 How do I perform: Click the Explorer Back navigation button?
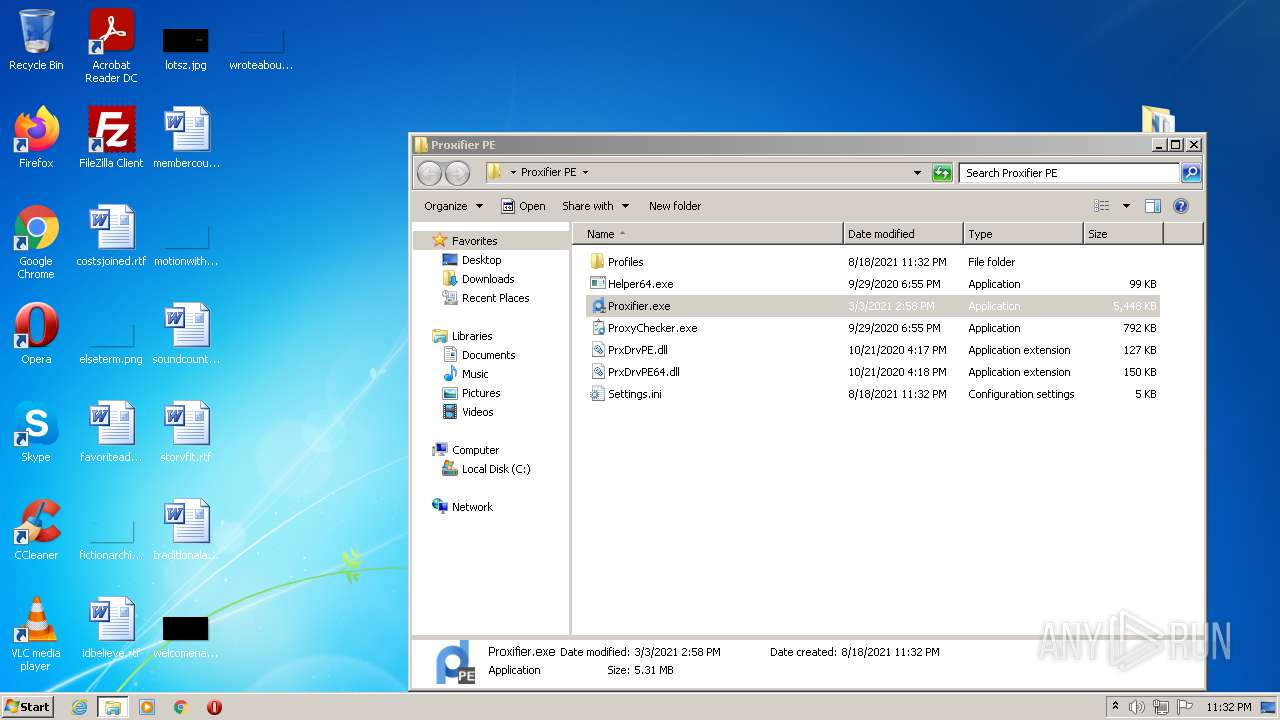[x=429, y=173]
